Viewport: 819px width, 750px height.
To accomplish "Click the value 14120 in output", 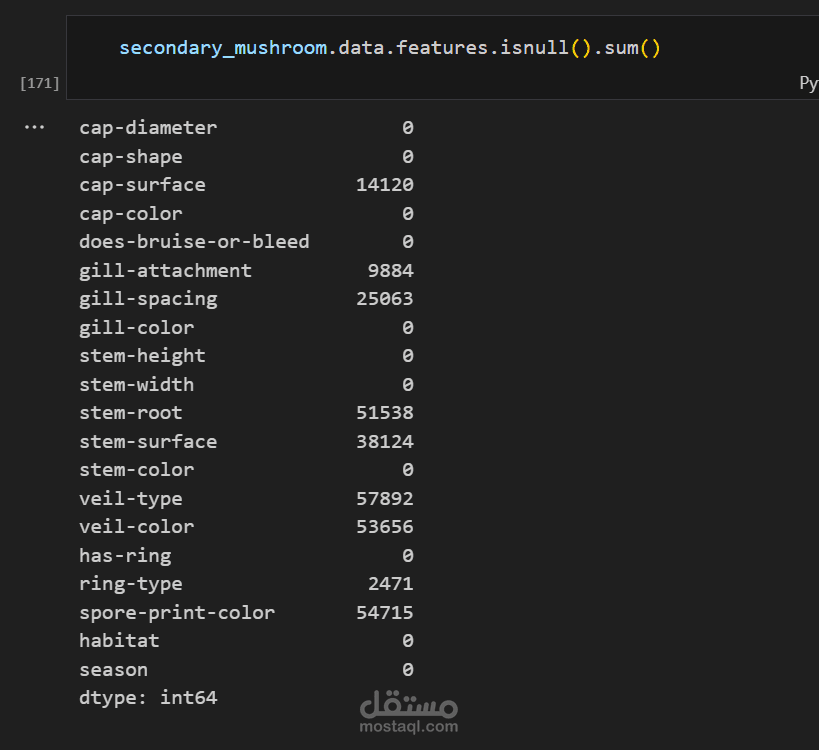I will click(385, 185).
